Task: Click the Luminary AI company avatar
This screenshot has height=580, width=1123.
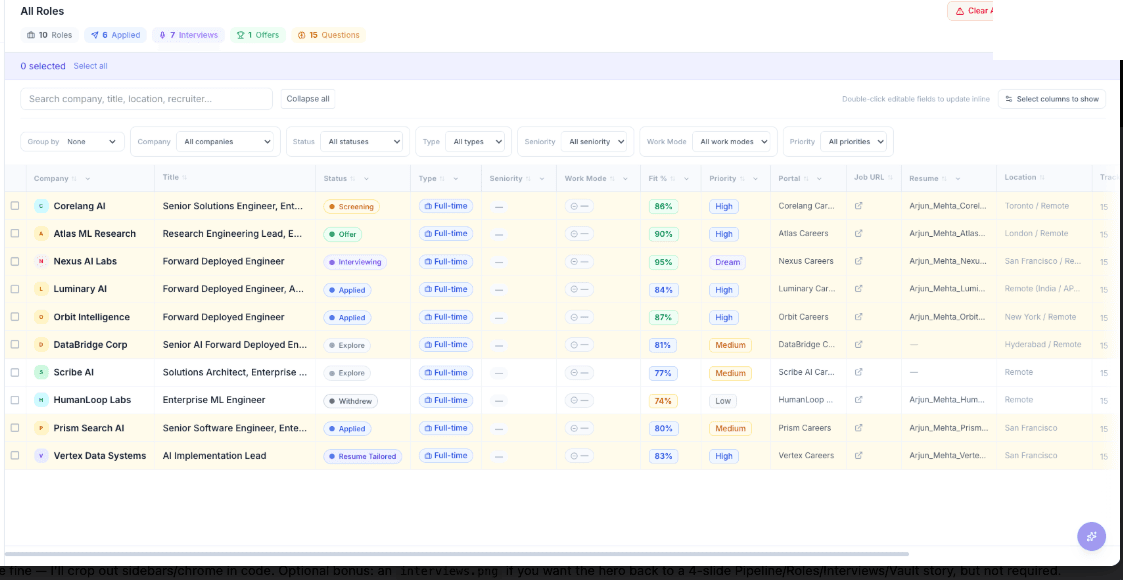Action: 41,289
